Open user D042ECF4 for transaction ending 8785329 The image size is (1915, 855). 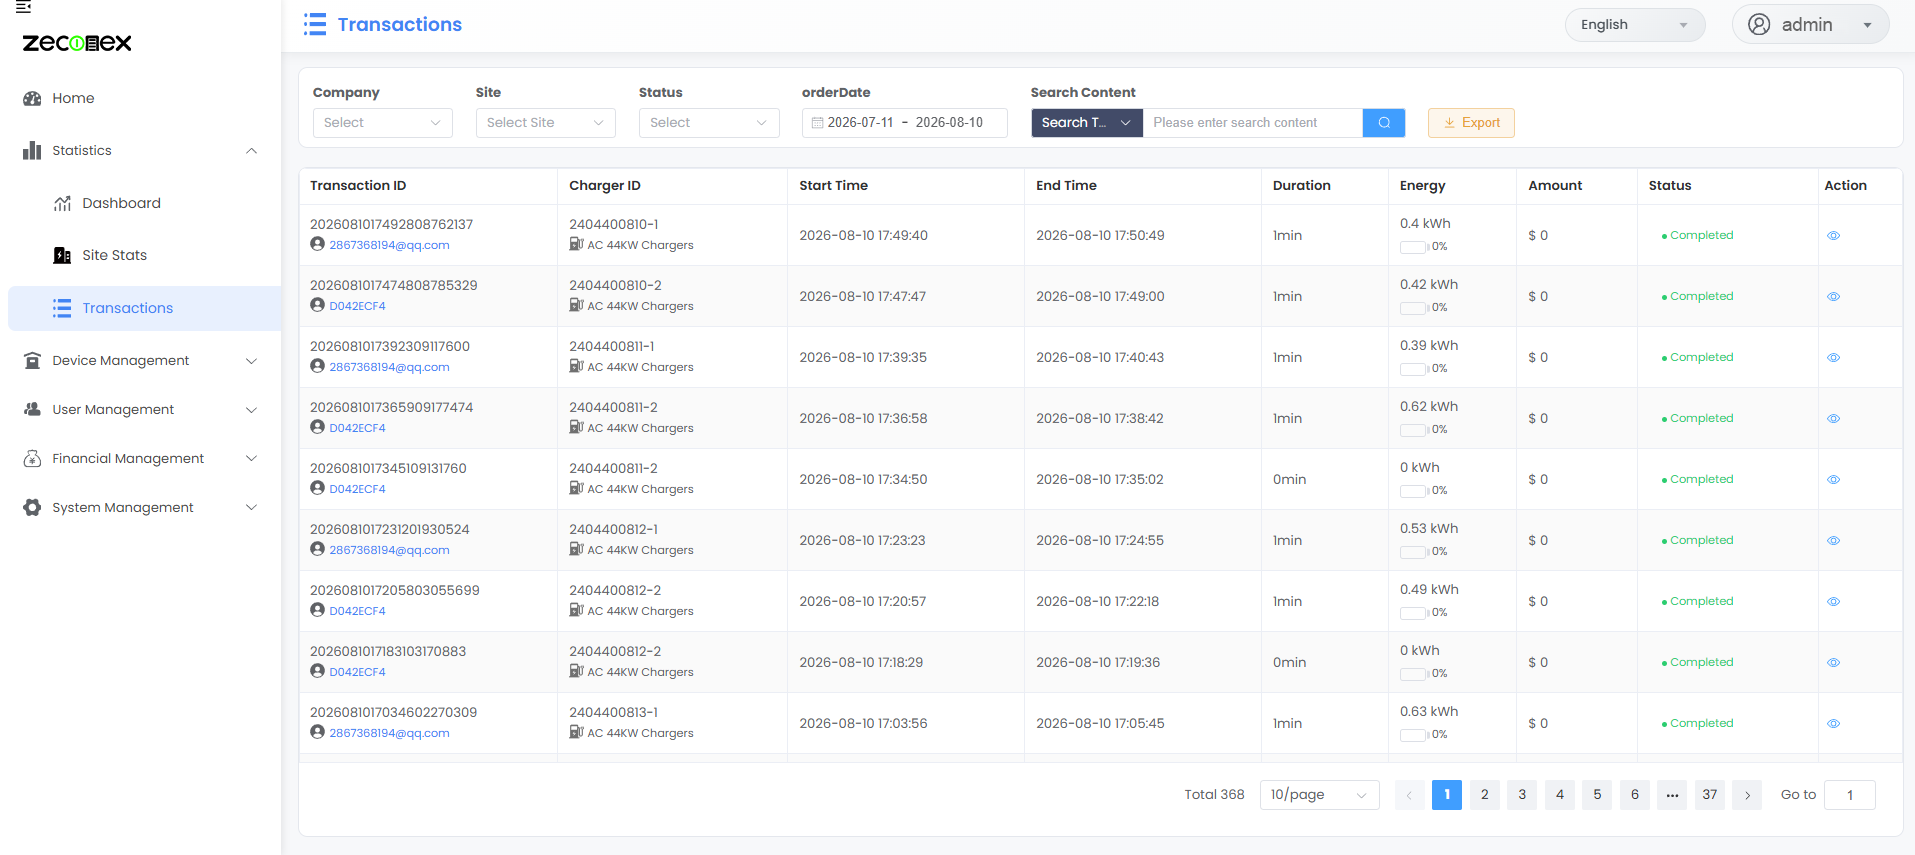(x=357, y=306)
